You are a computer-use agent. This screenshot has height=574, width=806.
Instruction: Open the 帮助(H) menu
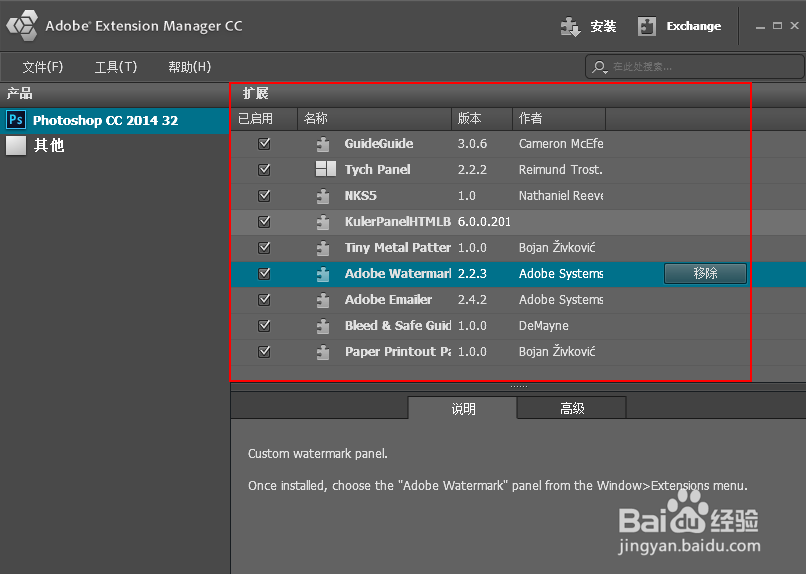[x=190, y=67]
